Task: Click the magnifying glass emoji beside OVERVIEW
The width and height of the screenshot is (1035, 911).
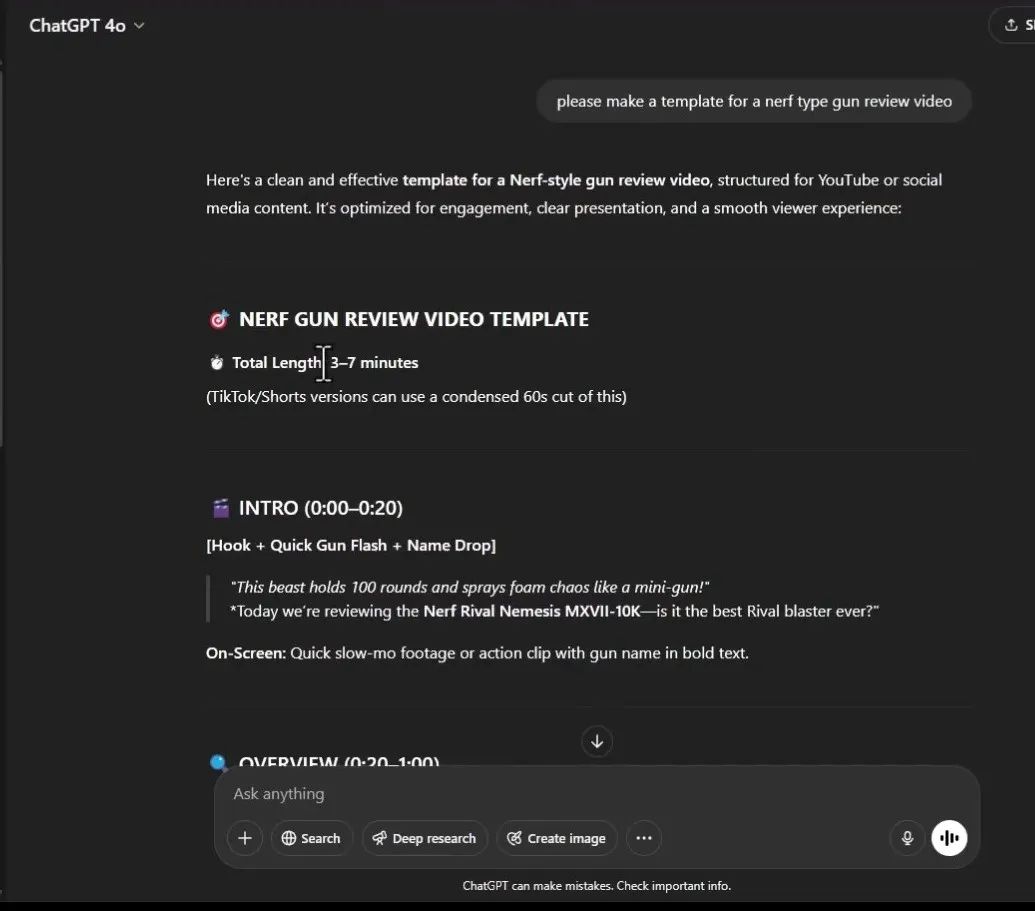Action: [219, 762]
